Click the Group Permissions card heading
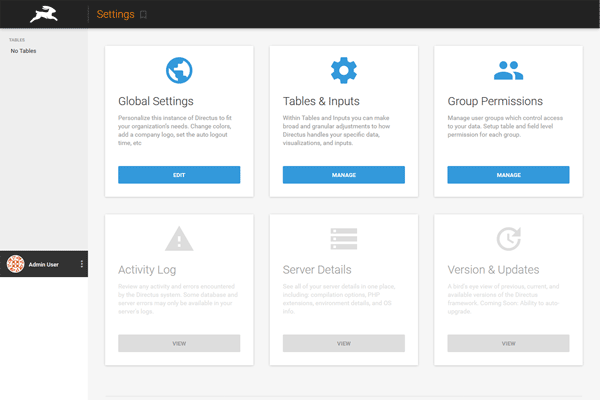Screen dimensions: 600x400 [495, 101]
